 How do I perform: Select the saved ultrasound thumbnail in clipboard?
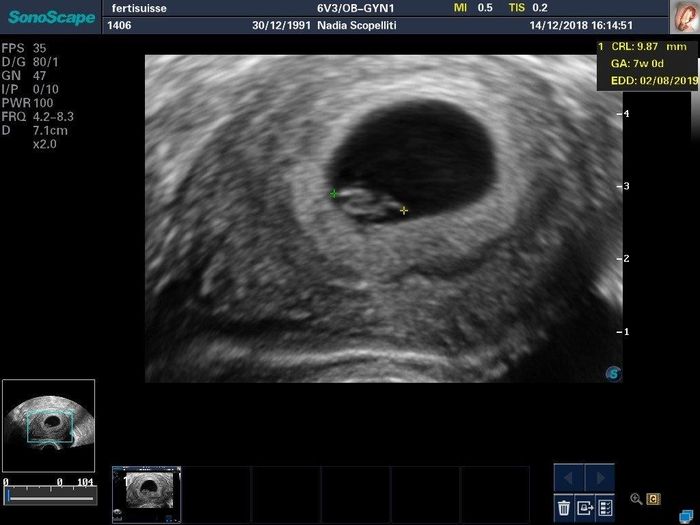point(145,493)
